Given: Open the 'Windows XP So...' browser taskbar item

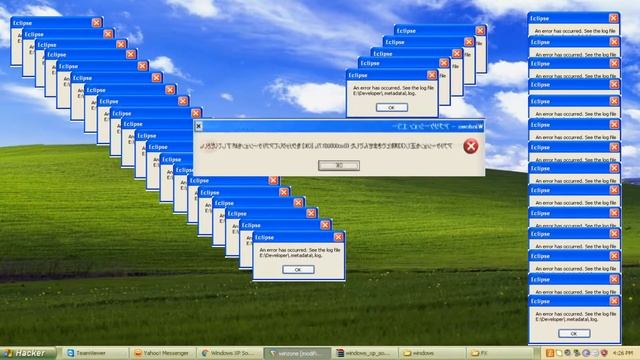Looking at the screenshot, I should point(230,353).
